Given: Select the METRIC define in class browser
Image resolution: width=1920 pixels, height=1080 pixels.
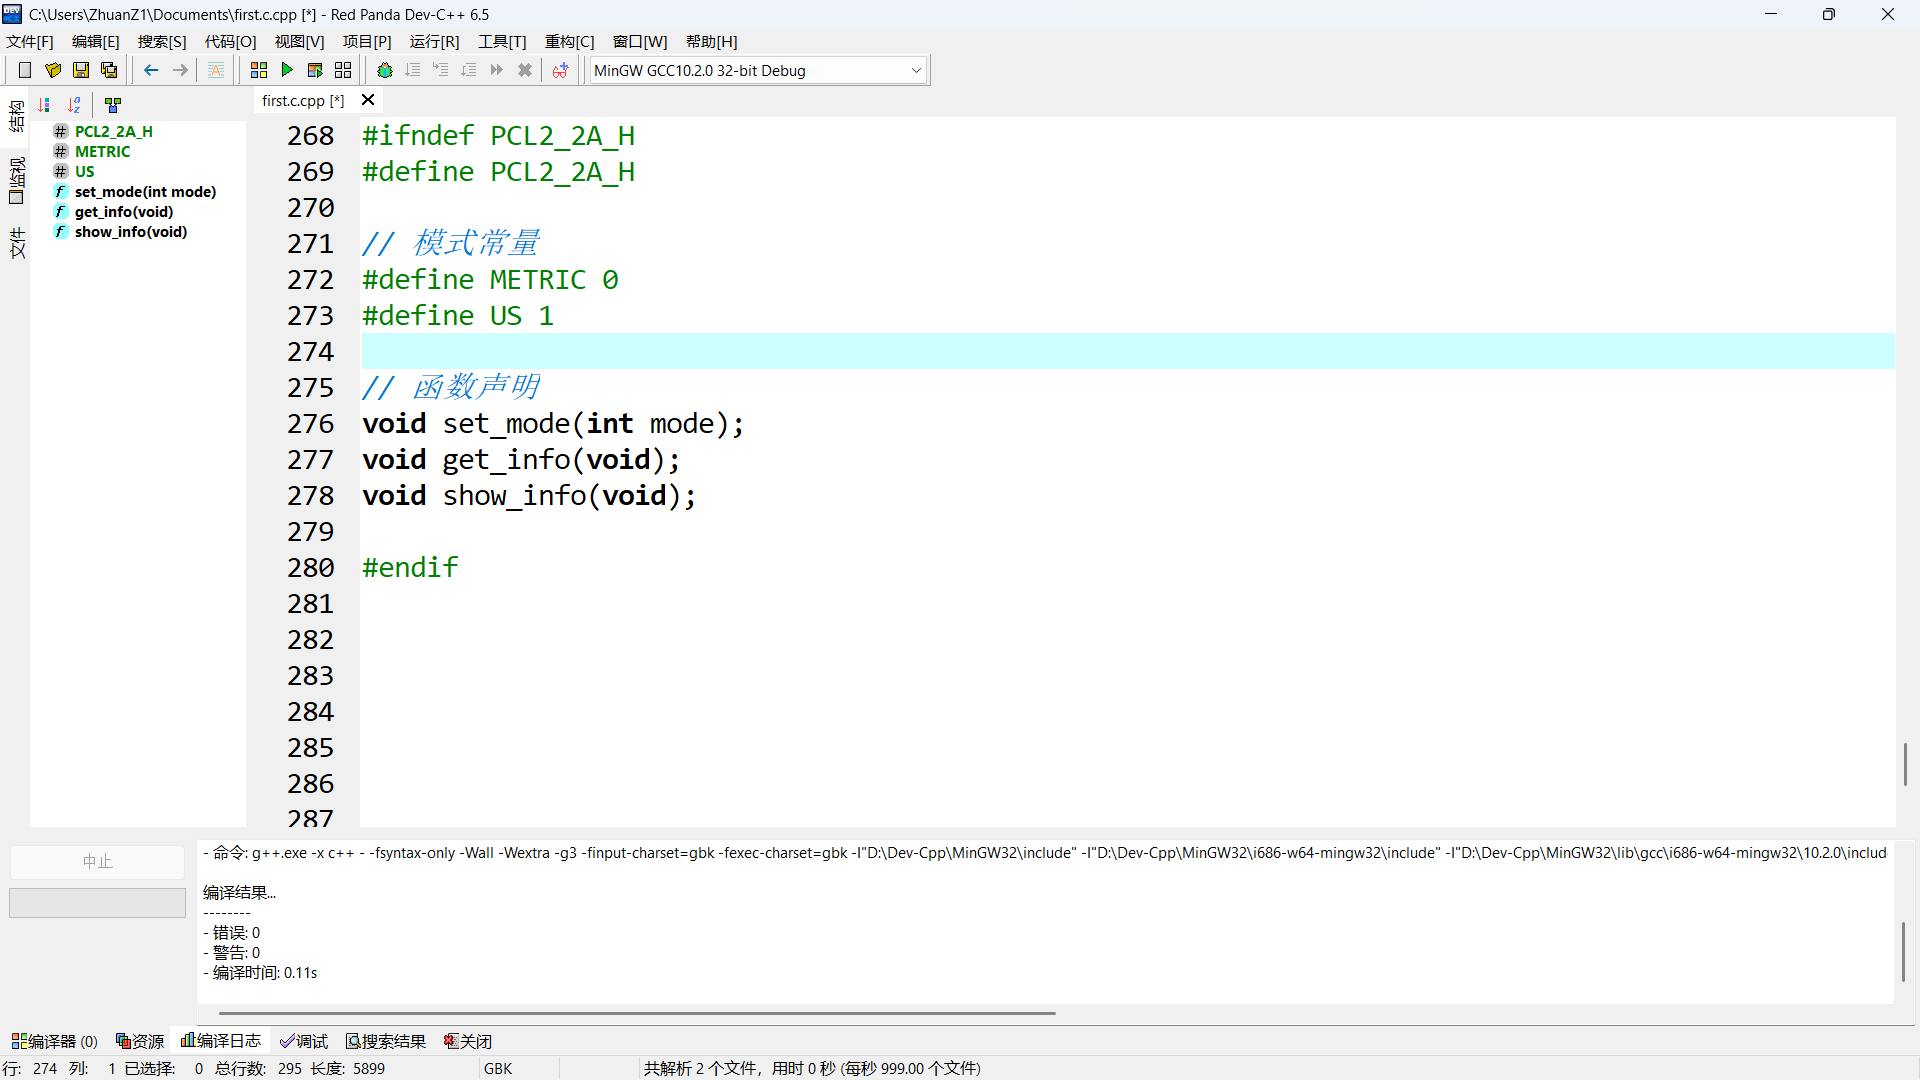Looking at the screenshot, I should point(102,152).
